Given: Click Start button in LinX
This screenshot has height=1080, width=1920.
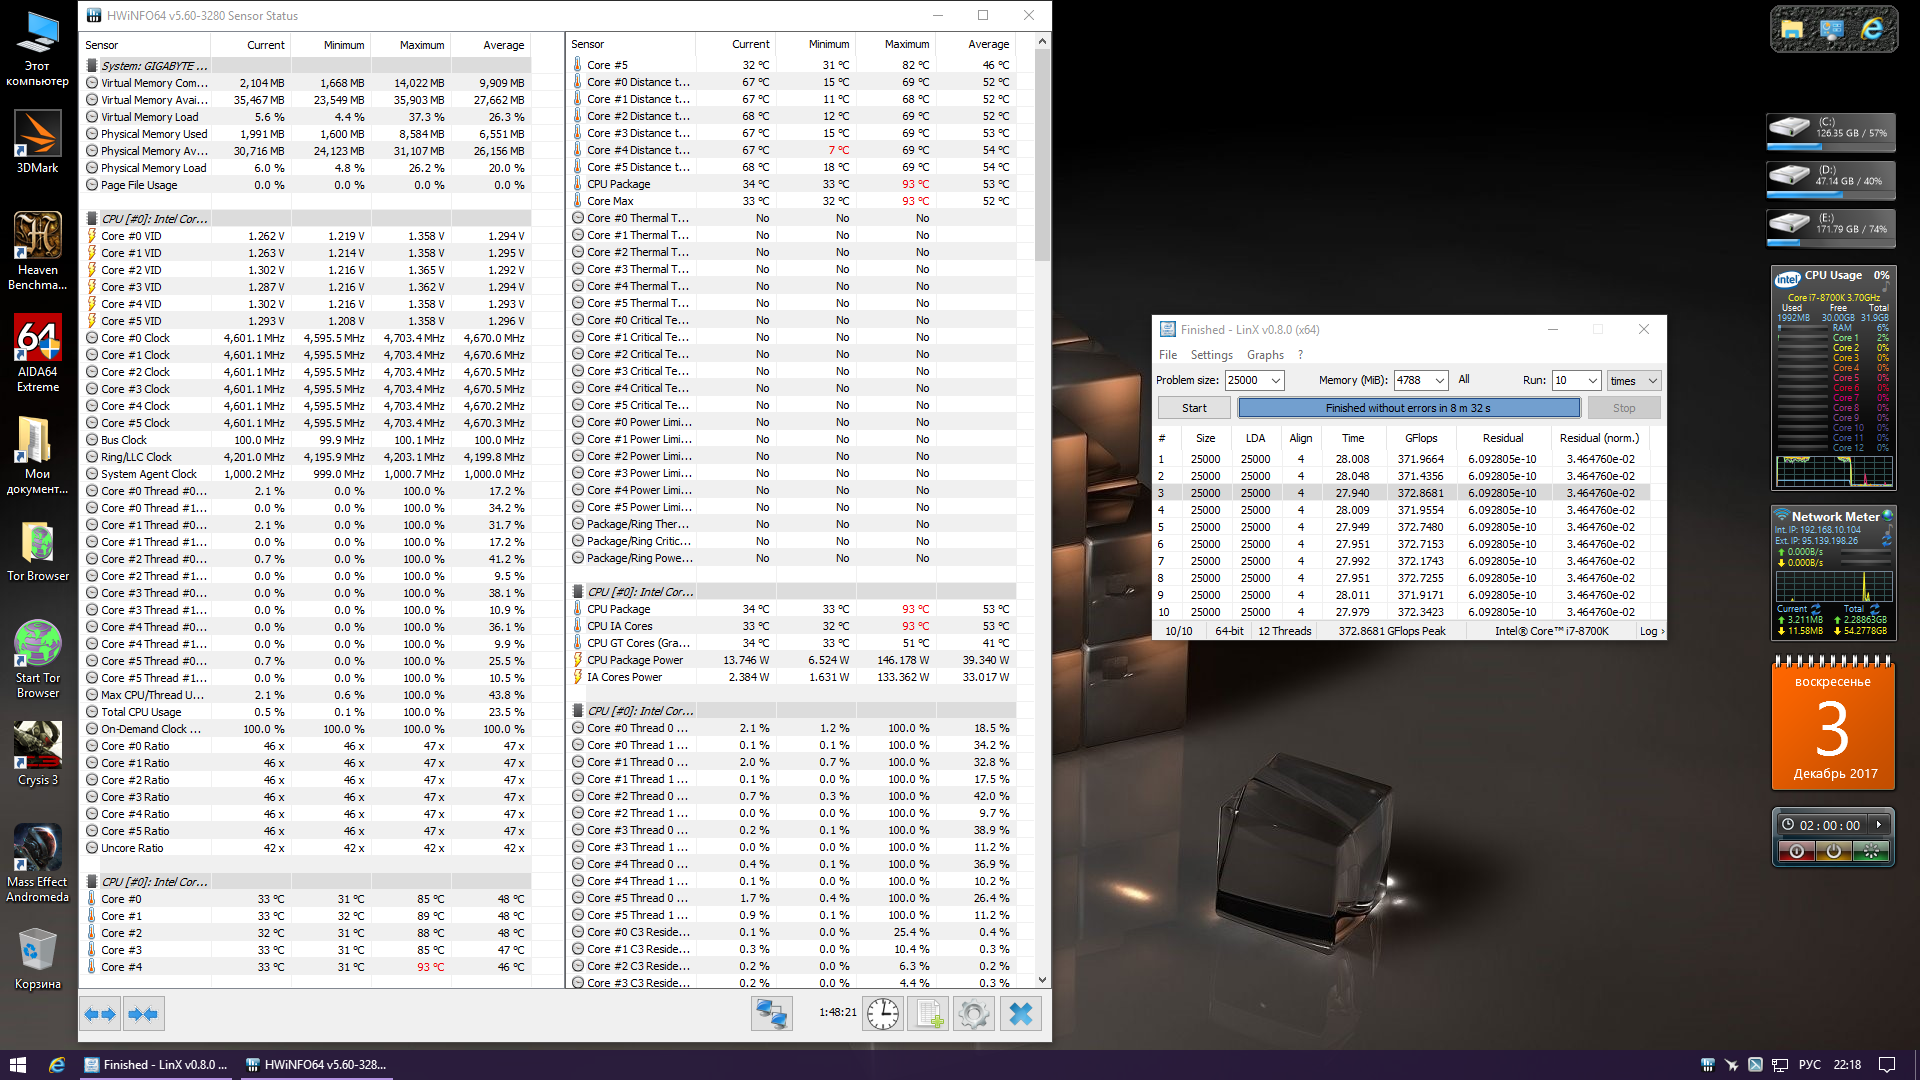Looking at the screenshot, I should [1194, 408].
